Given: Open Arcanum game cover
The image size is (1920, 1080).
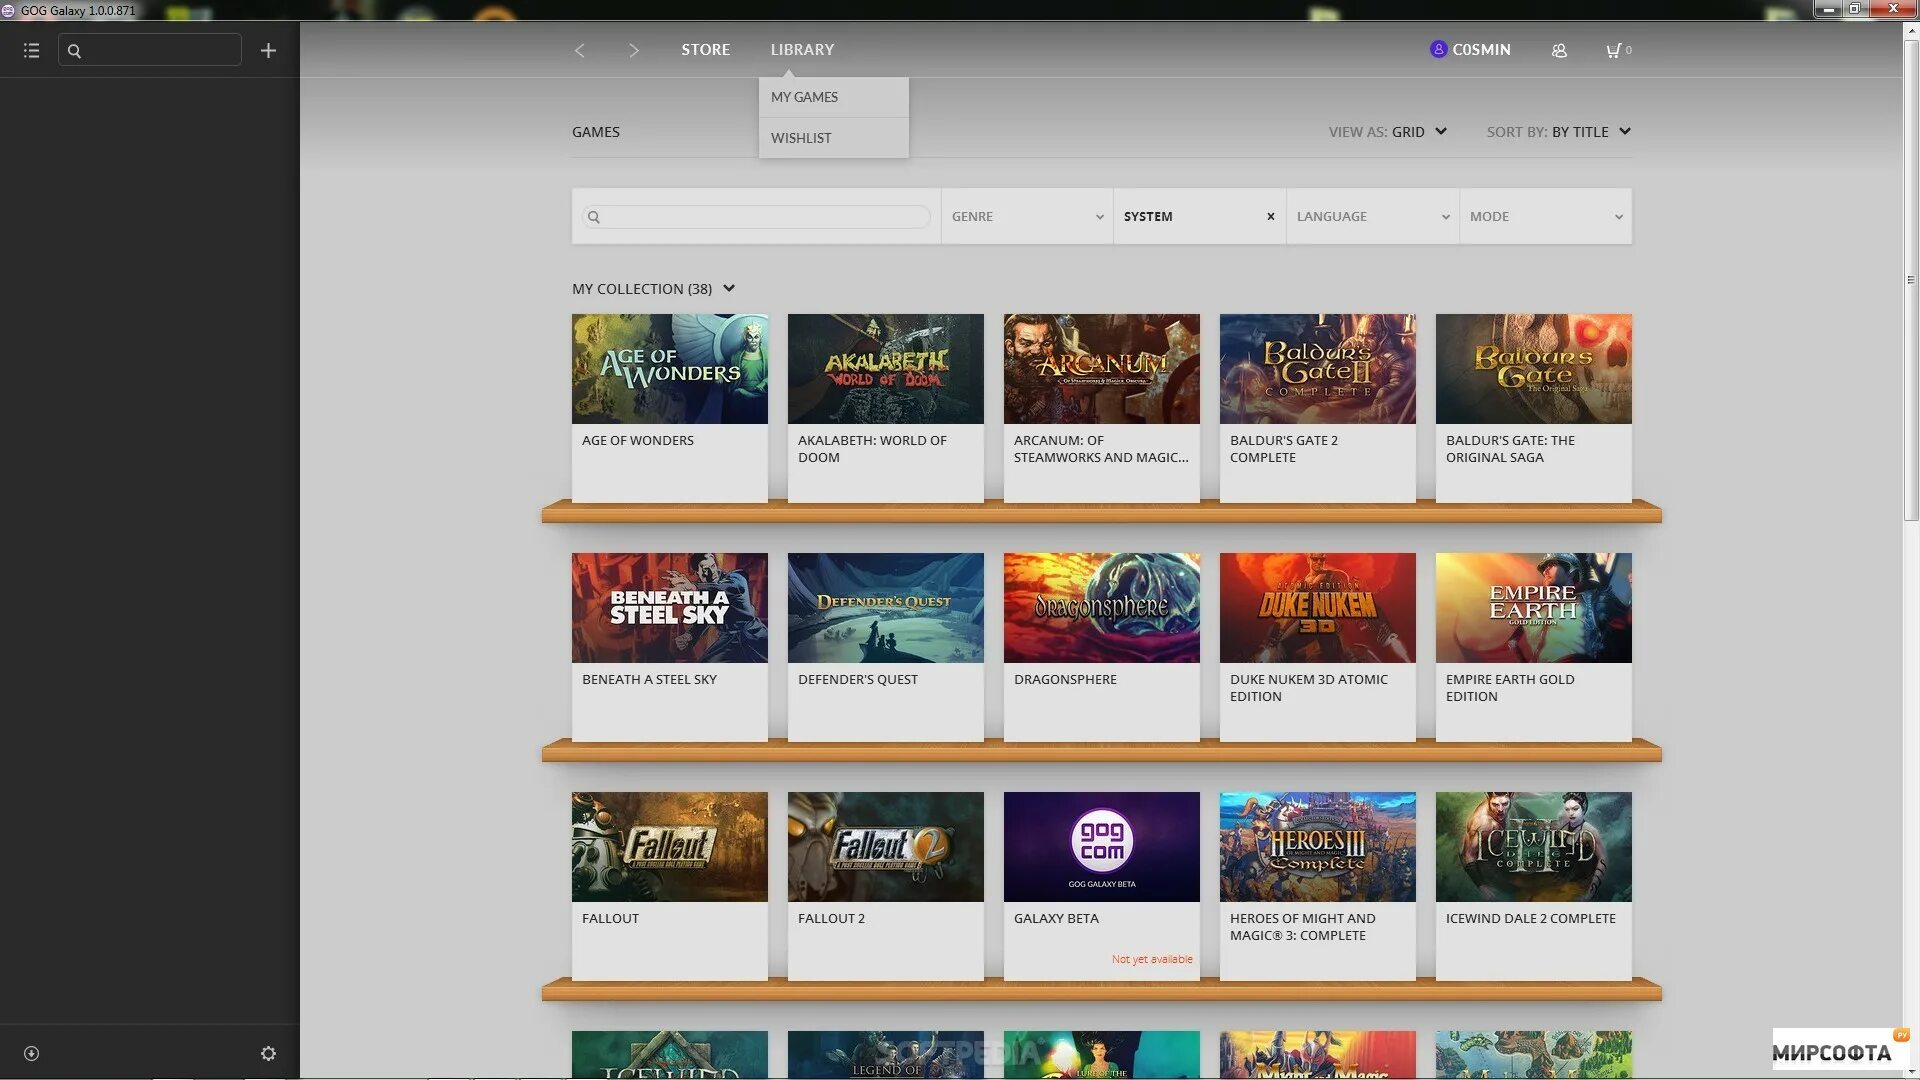Looking at the screenshot, I should tap(1102, 369).
